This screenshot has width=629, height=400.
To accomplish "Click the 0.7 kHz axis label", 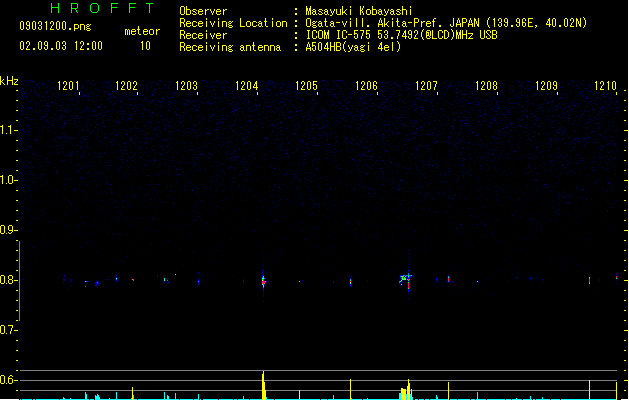I will 8,330.
